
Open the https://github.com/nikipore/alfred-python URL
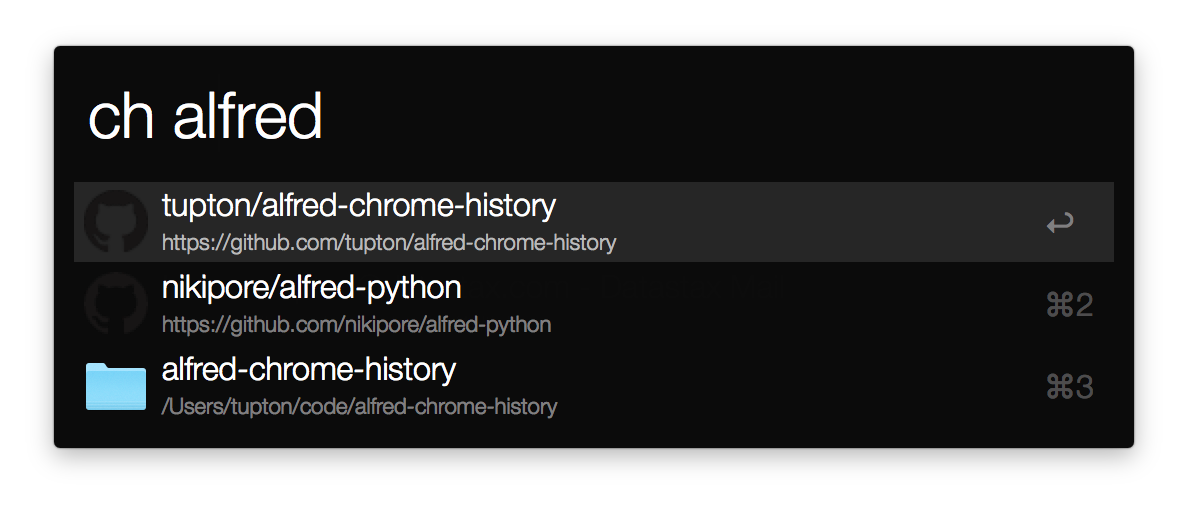pos(356,325)
